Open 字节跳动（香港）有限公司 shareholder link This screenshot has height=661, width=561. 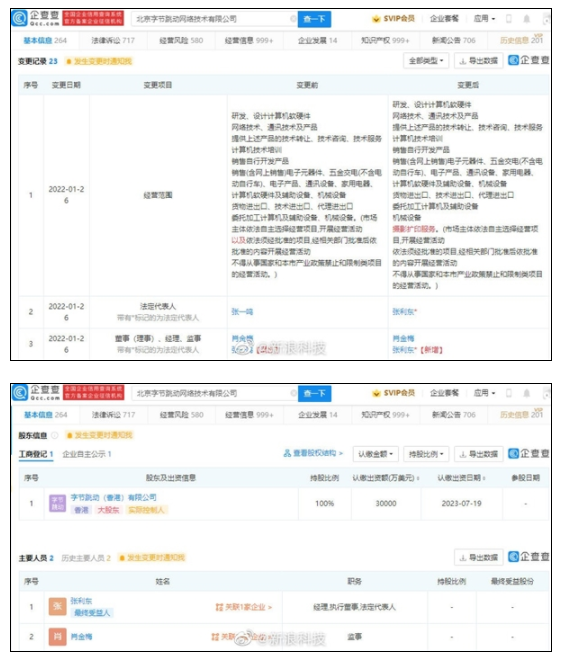[113, 498]
